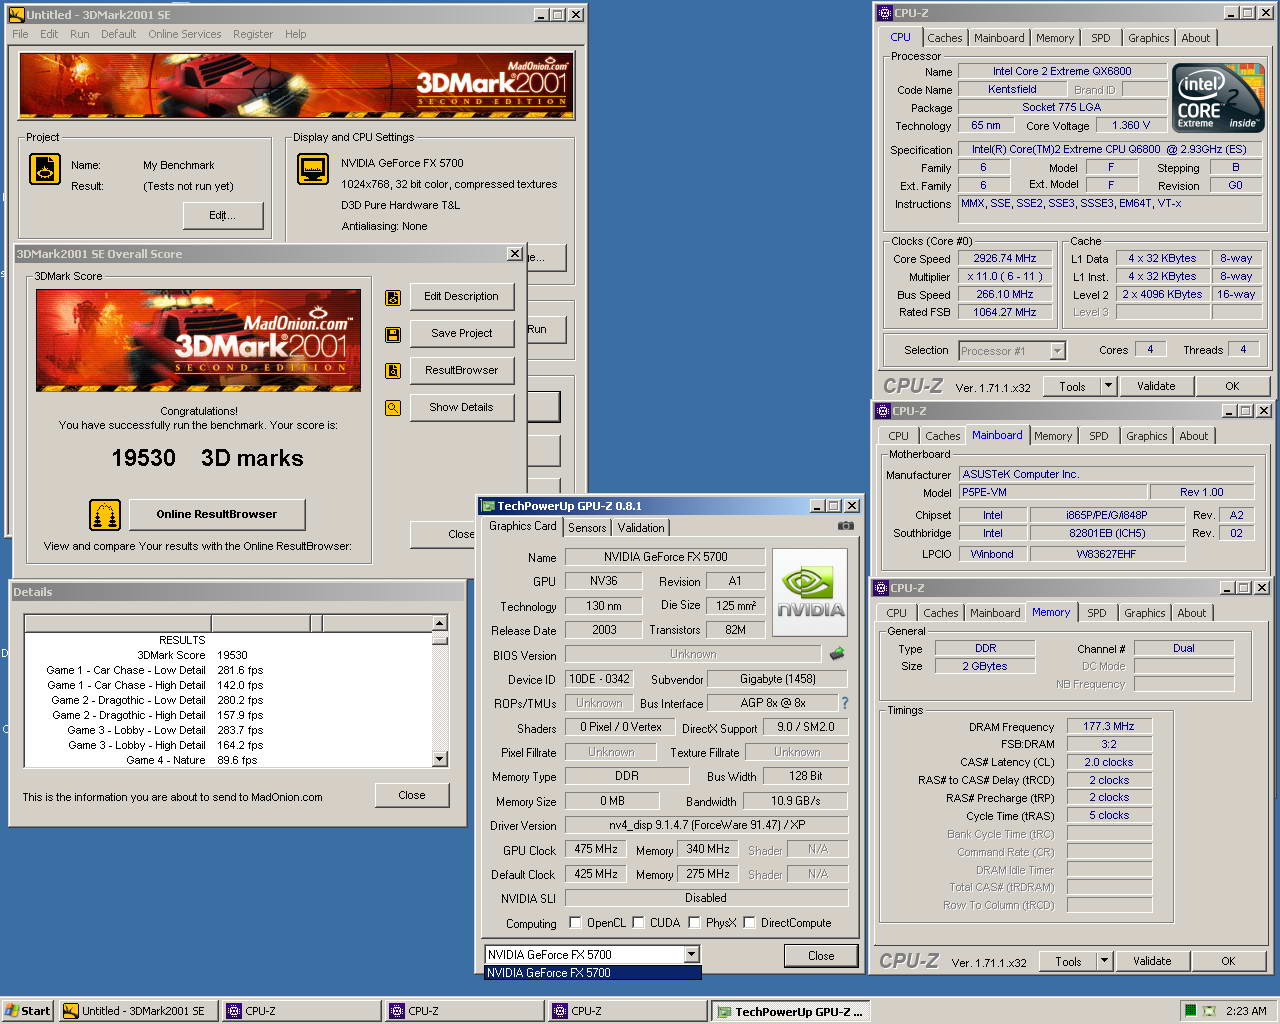Screen dimensions: 1280x1024
Task: Click the Online ResultBrowser button
Action: point(217,515)
